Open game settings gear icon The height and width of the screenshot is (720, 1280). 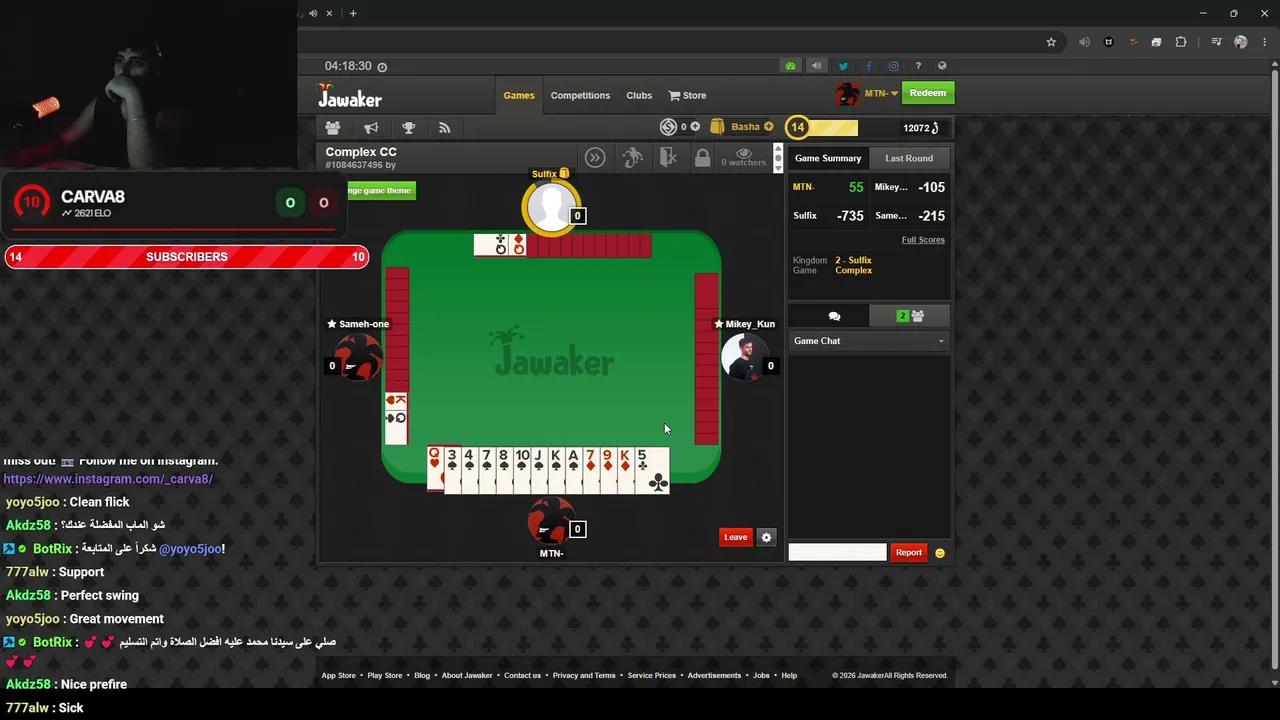point(766,537)
